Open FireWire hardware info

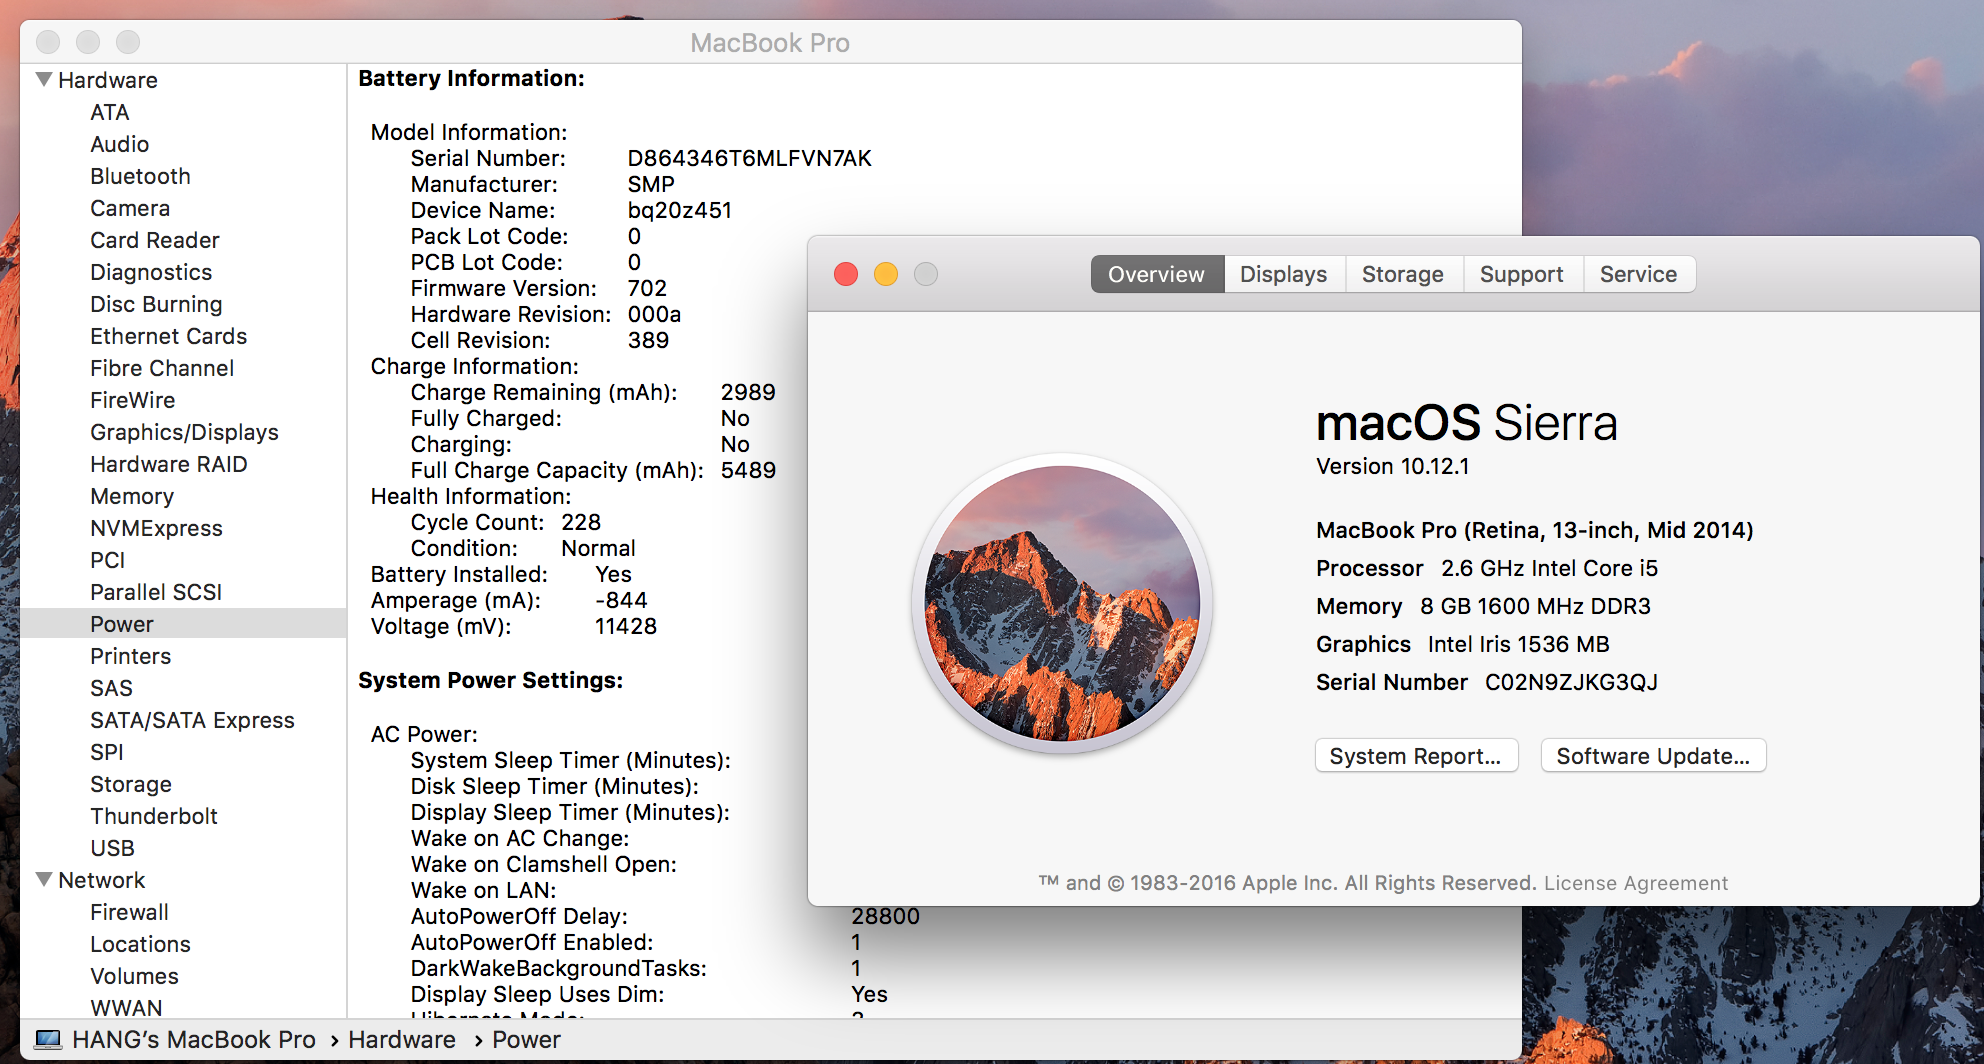[133, 400]
